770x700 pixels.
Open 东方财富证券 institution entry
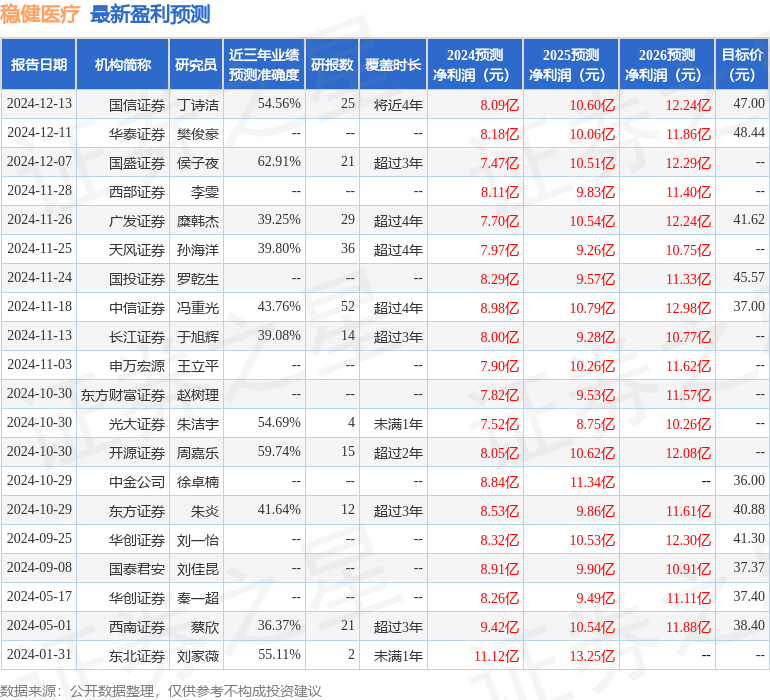pyautogui.click(x=123, y=395)
